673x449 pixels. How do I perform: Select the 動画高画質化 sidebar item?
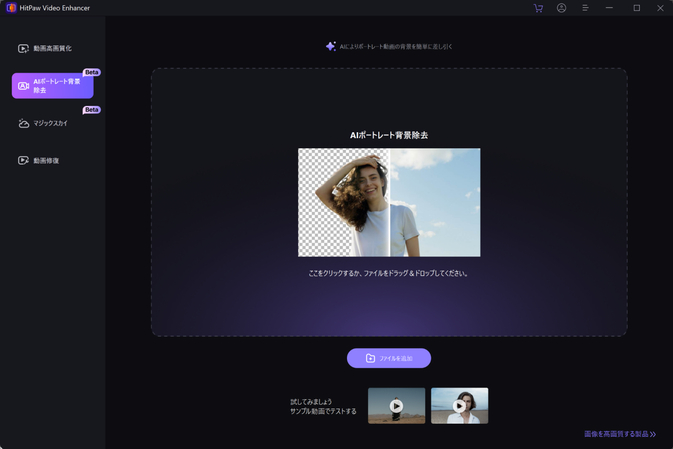[x=52, y=48]
